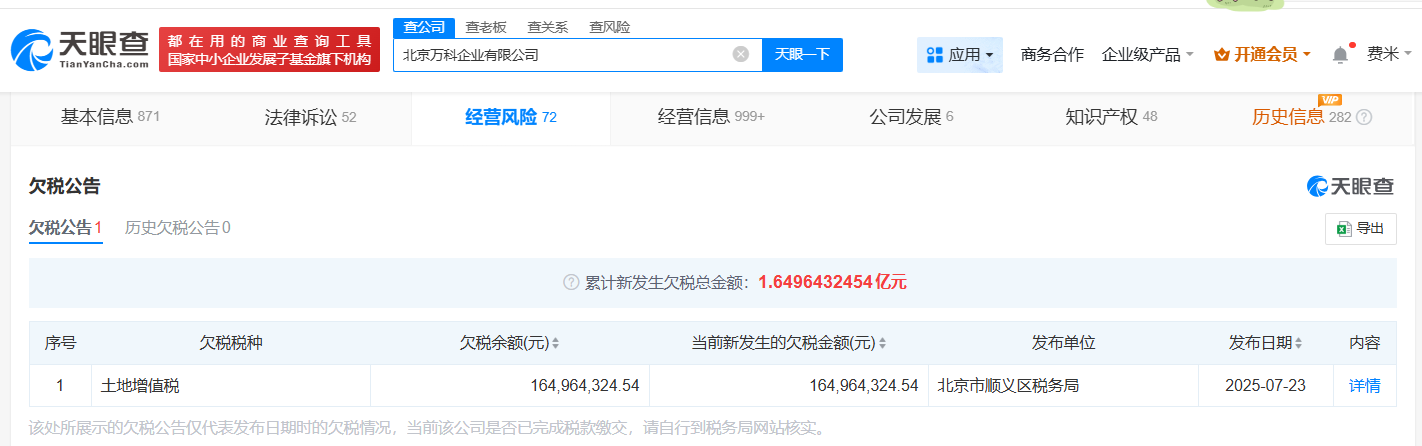Clear the search box with X icon
Image resolution: width=1422 pixels, height=446 pixels.
point(741,55)
